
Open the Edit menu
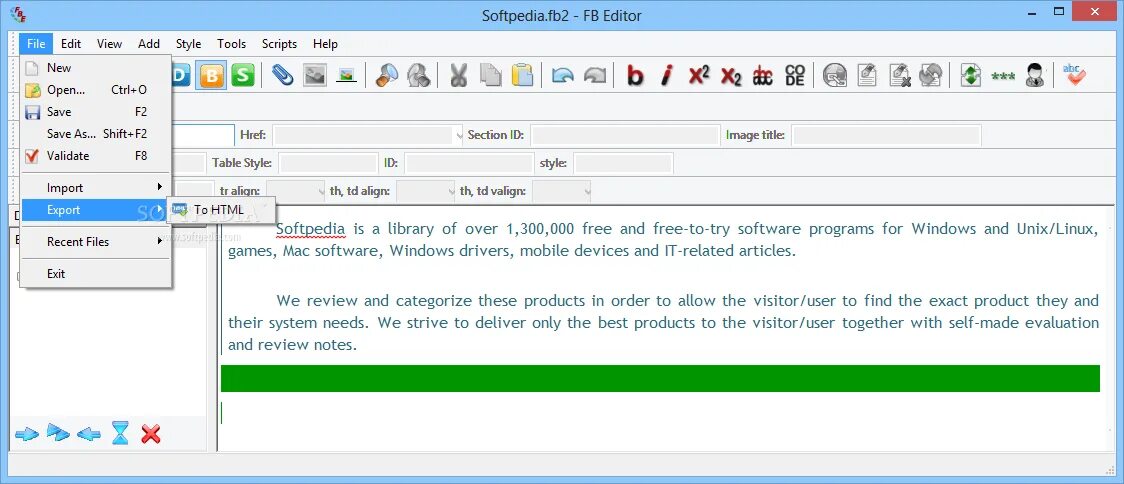click(71, 44)
